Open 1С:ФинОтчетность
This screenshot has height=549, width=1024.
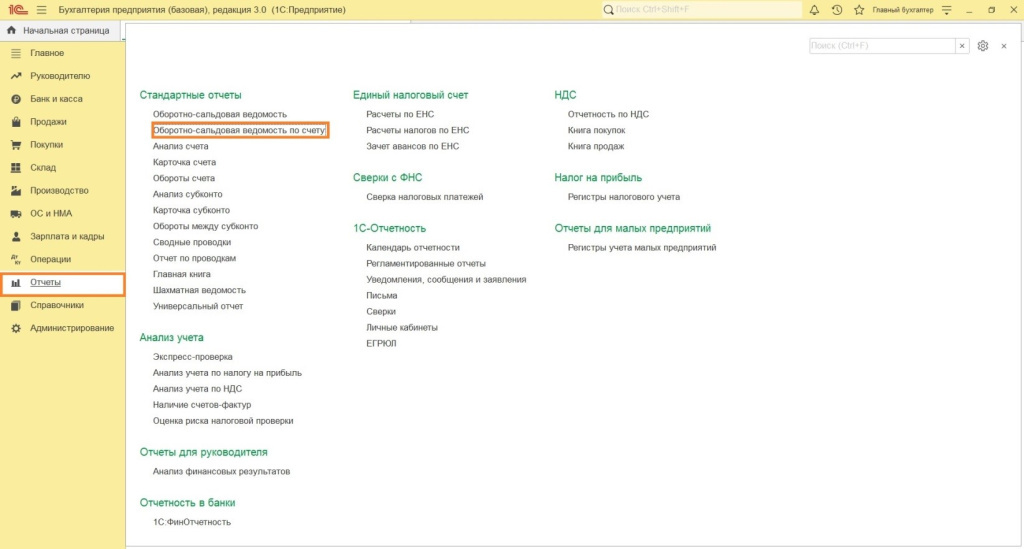[192, 522]
